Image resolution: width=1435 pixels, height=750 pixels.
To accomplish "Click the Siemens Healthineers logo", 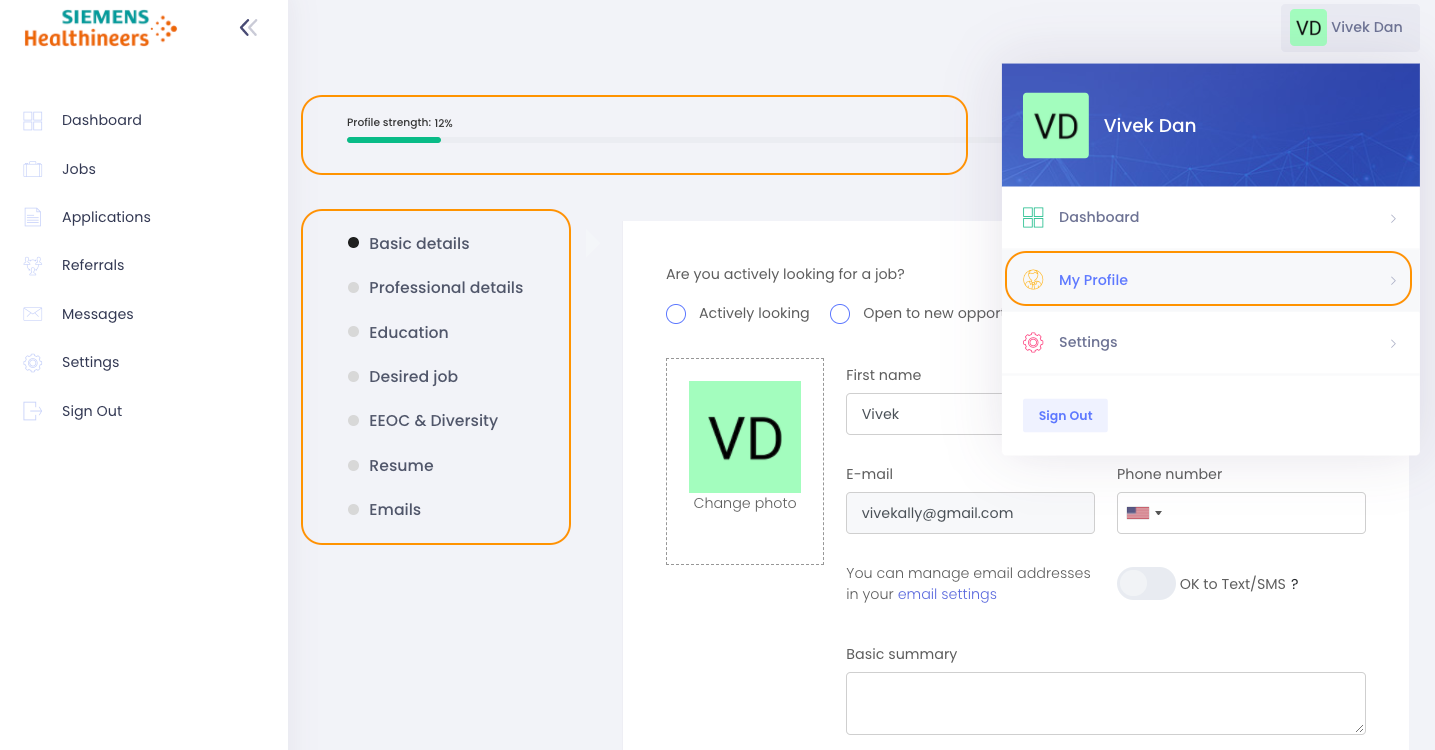I will click(x=100, y=28).
